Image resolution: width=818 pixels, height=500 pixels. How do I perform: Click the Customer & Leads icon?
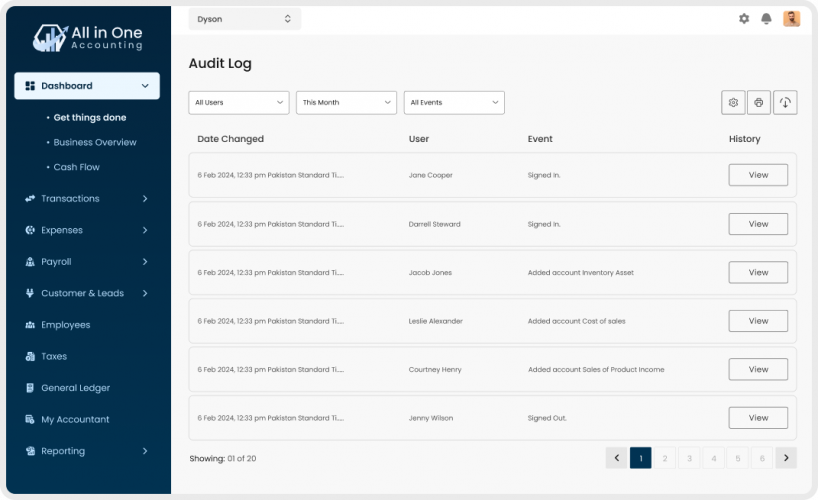[x=30, y=293]
